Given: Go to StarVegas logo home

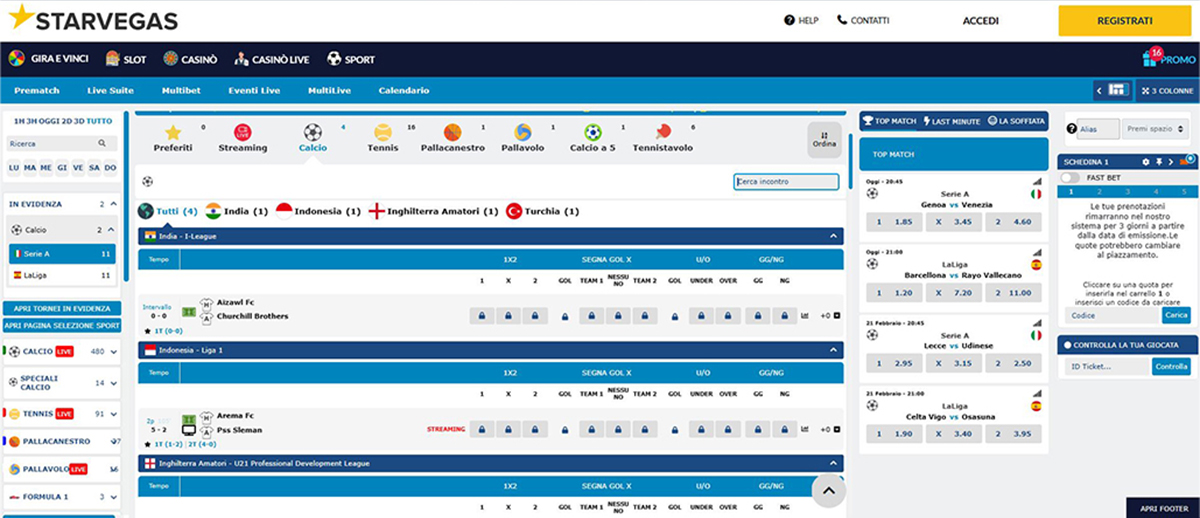Looking at the screenshot, I should pyautogui.click(x=93, y=20).
